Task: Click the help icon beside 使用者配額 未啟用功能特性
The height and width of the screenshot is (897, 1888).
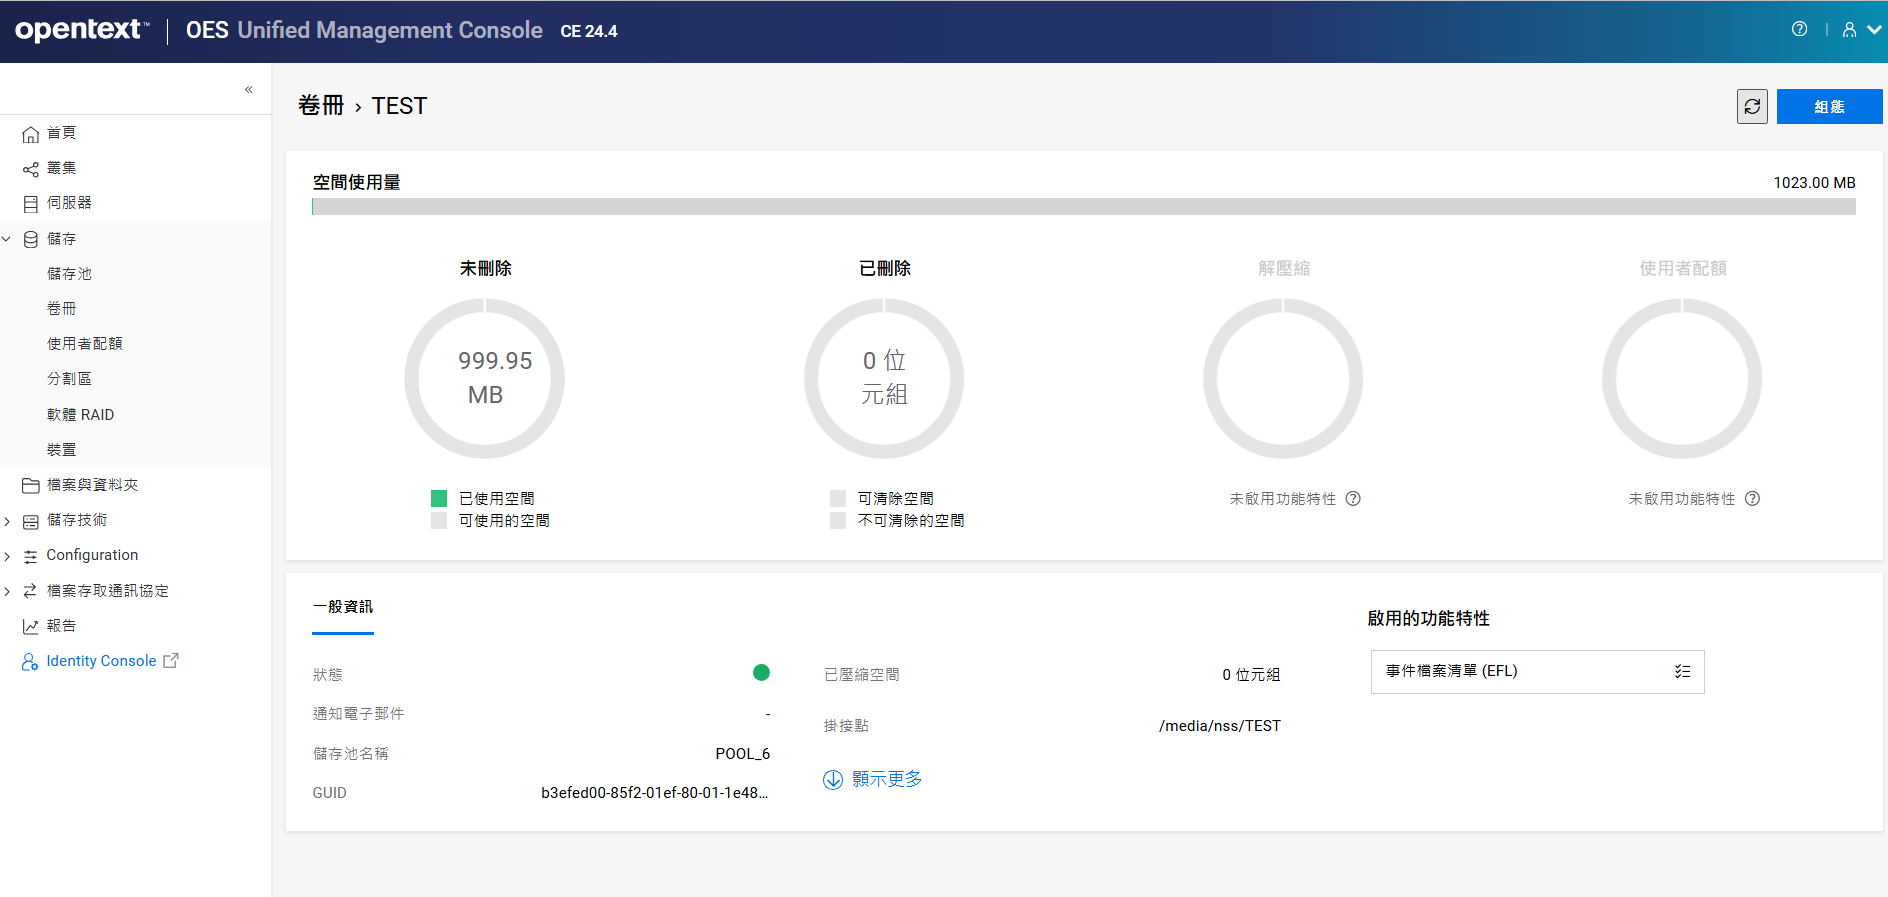Action: click(1752, 499)
